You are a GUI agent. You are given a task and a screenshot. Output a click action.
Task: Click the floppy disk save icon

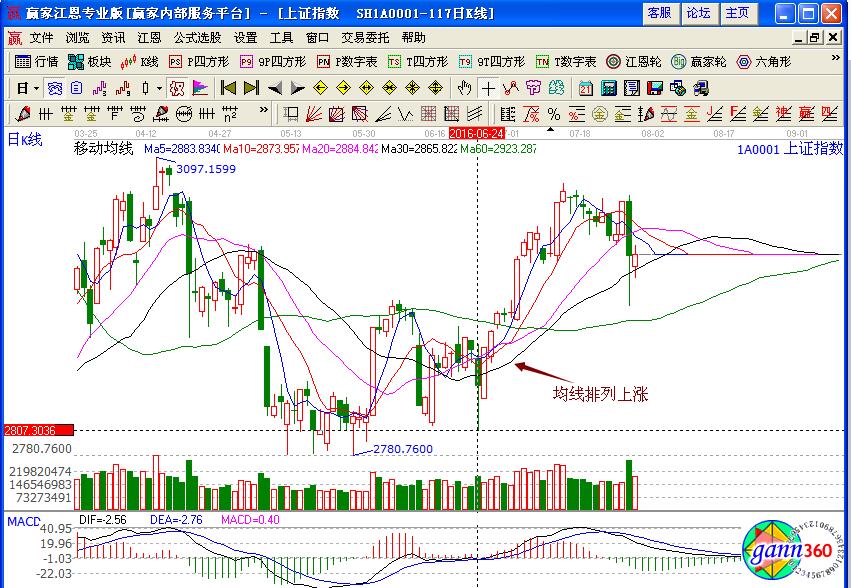(655, 87)
